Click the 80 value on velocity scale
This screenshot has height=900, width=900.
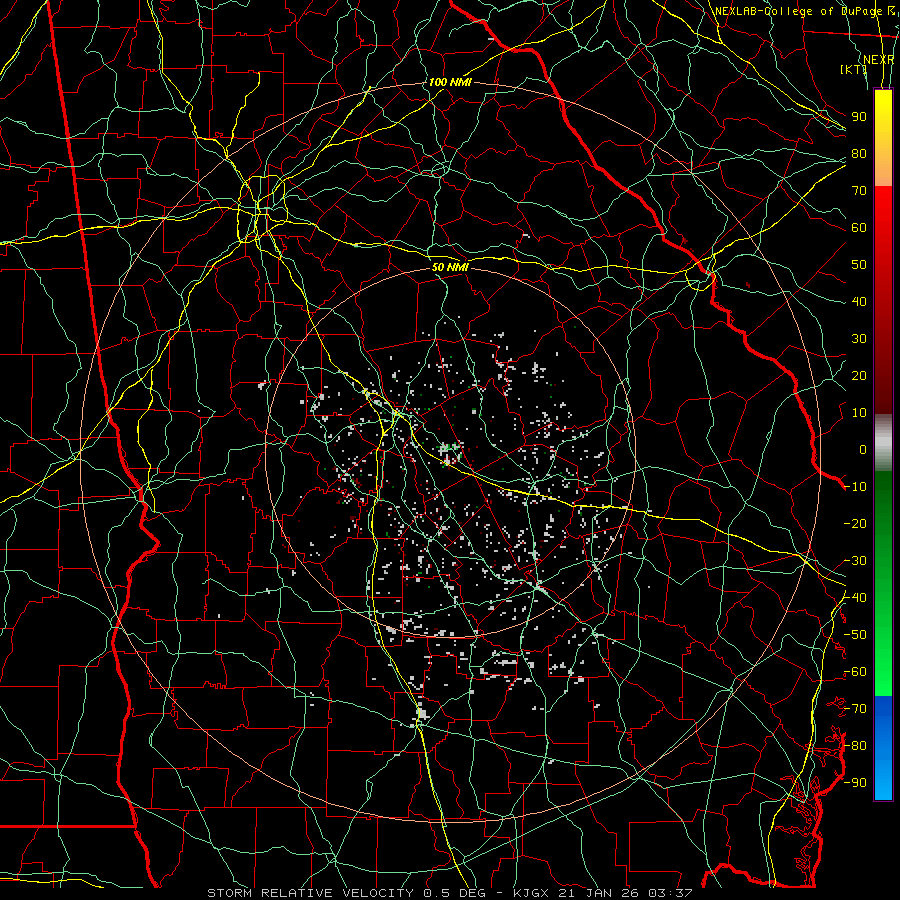[859, 154]
